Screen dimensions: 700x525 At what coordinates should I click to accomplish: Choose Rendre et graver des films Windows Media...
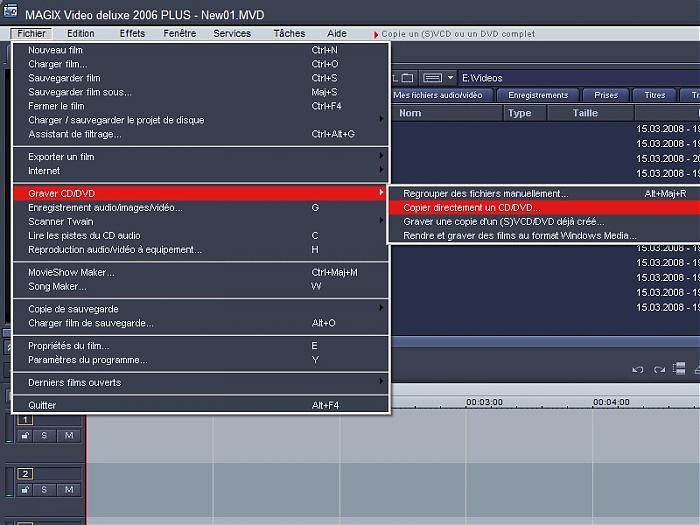pos(545,235)
